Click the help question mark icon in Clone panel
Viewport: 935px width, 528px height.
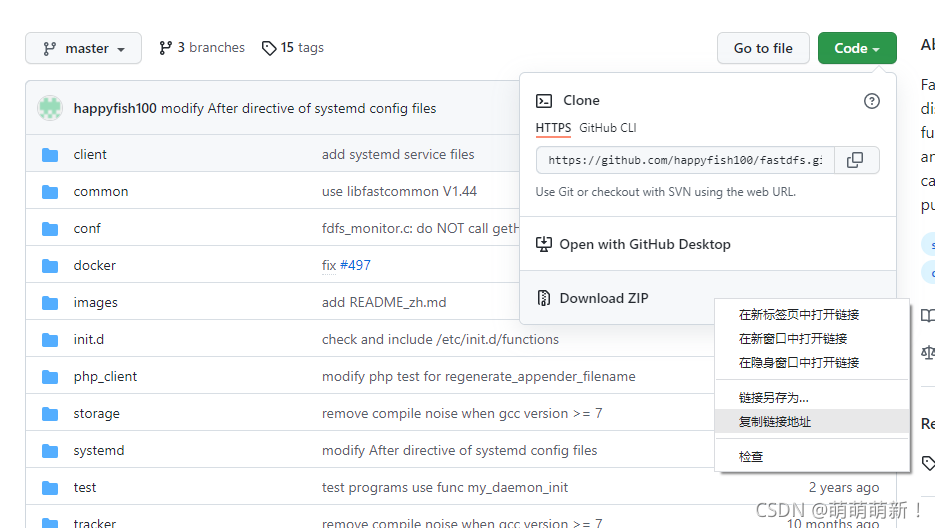pos(871,101)
